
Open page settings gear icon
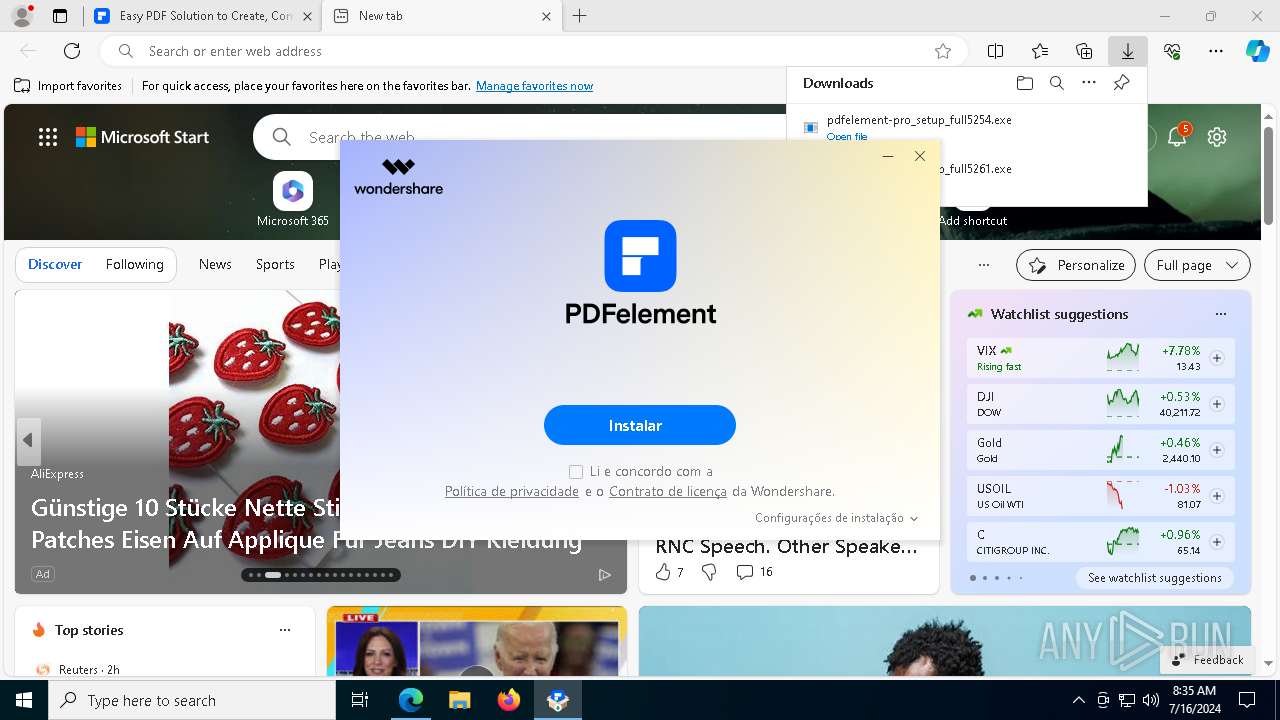coord(1217,137)
